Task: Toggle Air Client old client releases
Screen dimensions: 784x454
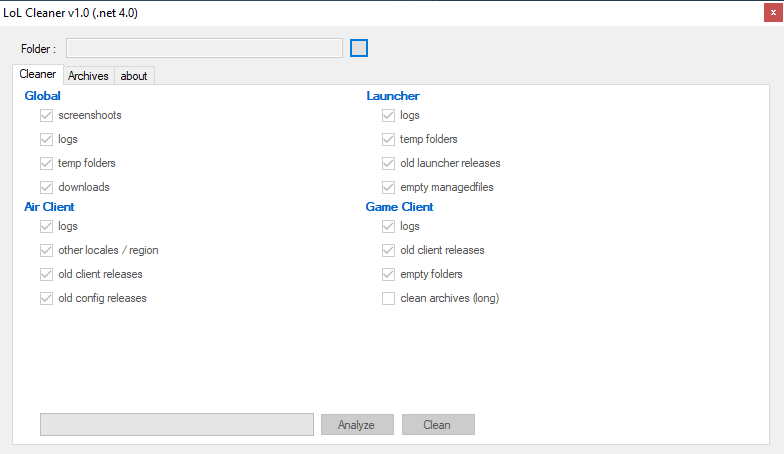Action: pos(46,274)
